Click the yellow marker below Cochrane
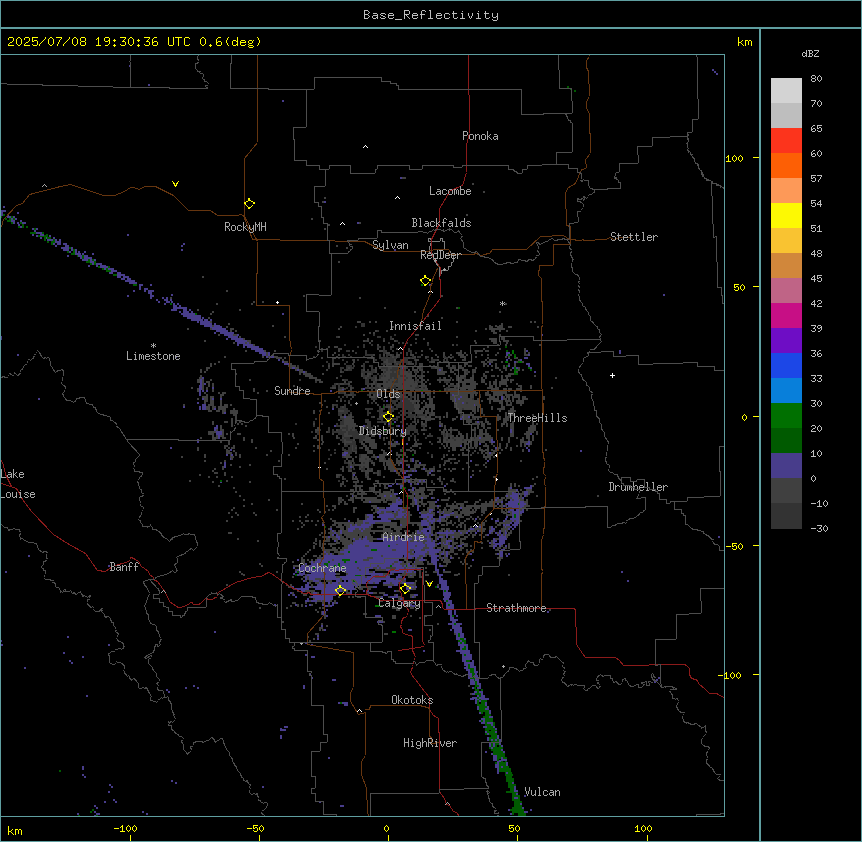 click(x=340, y=591)
